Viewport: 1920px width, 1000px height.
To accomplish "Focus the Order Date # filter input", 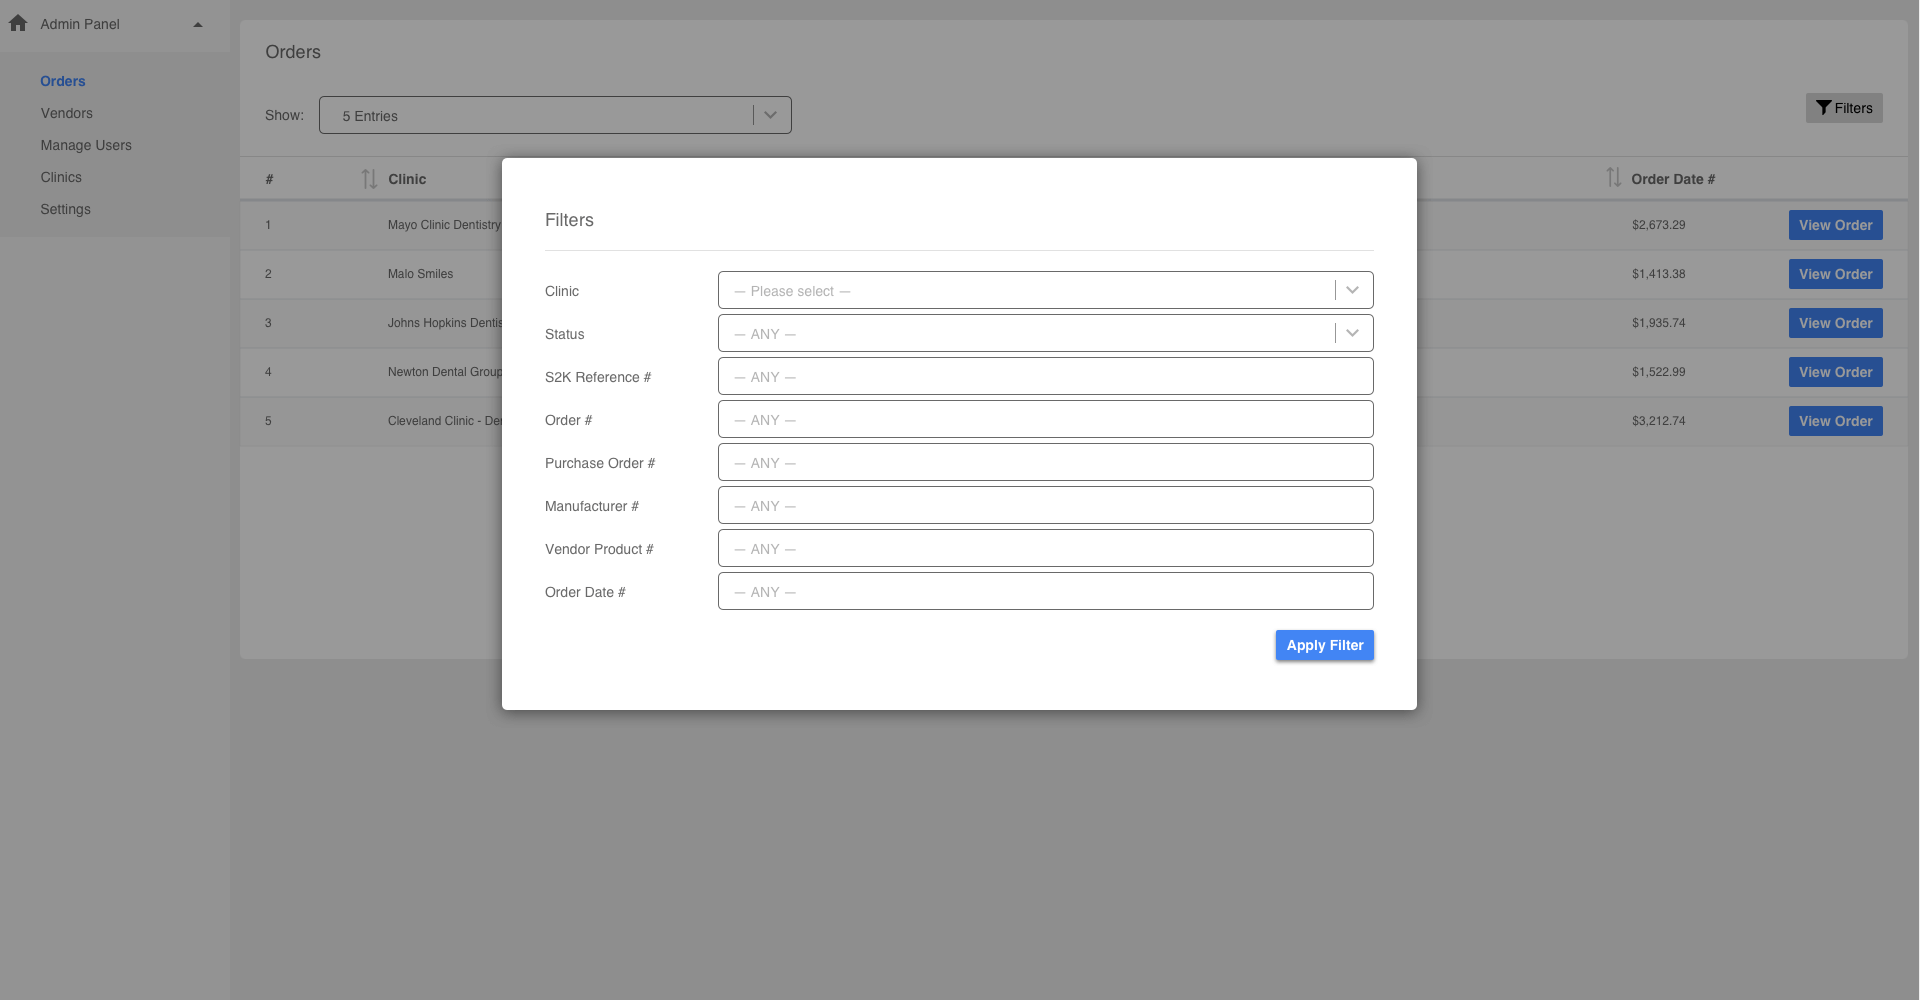I will (x=1045, y=591).
